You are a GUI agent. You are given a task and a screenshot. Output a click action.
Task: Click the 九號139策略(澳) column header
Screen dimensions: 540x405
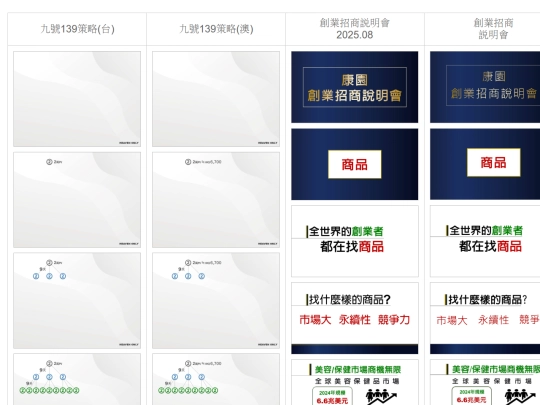216,29
